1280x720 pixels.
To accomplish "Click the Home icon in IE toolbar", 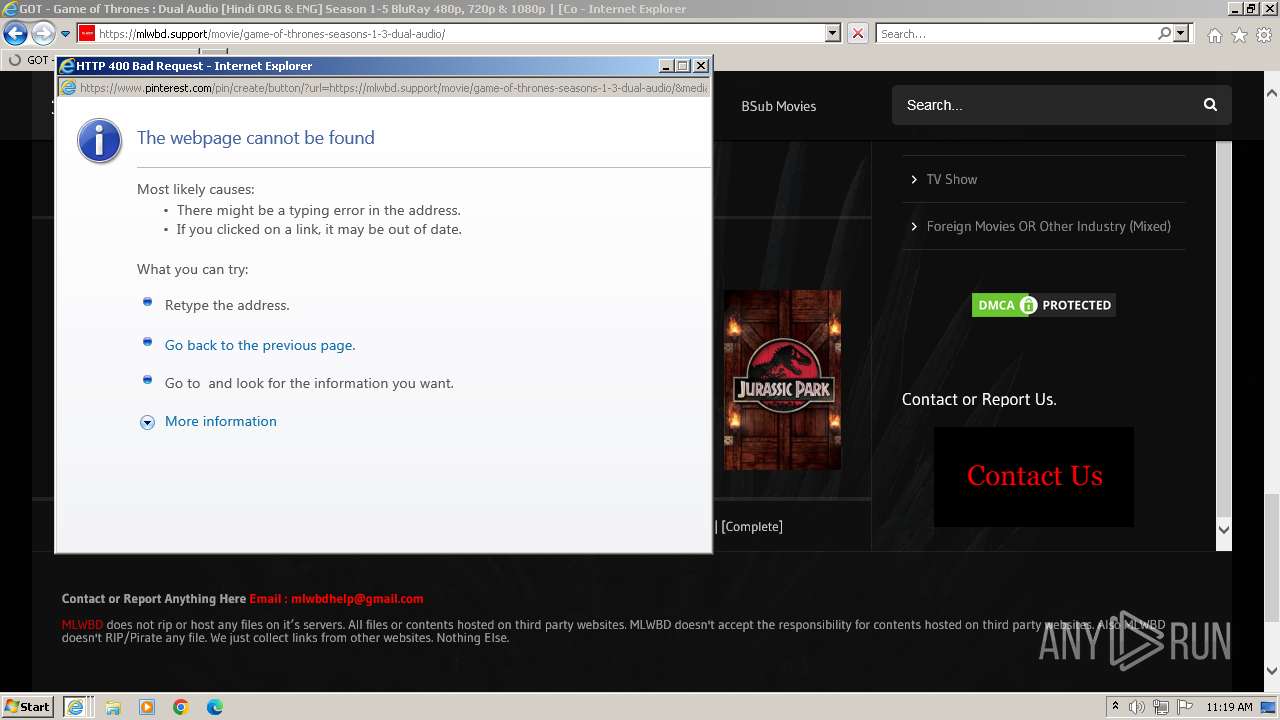I will [x=1214, y=35].
